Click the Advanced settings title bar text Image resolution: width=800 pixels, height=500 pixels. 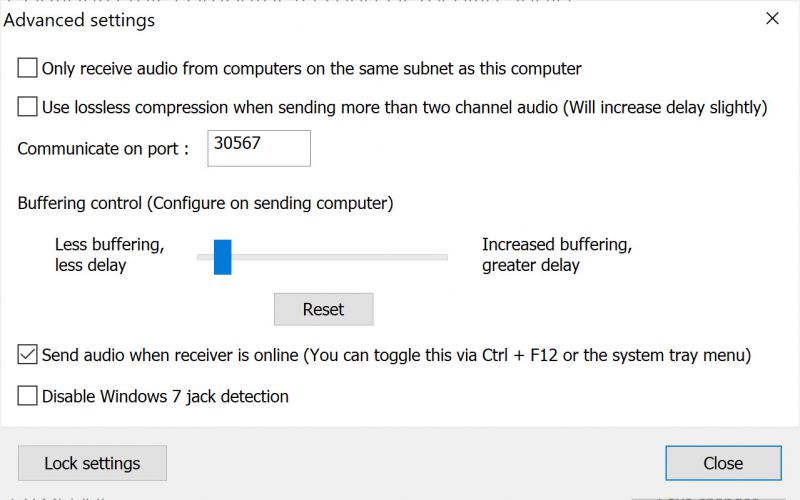tap(80, 20)
